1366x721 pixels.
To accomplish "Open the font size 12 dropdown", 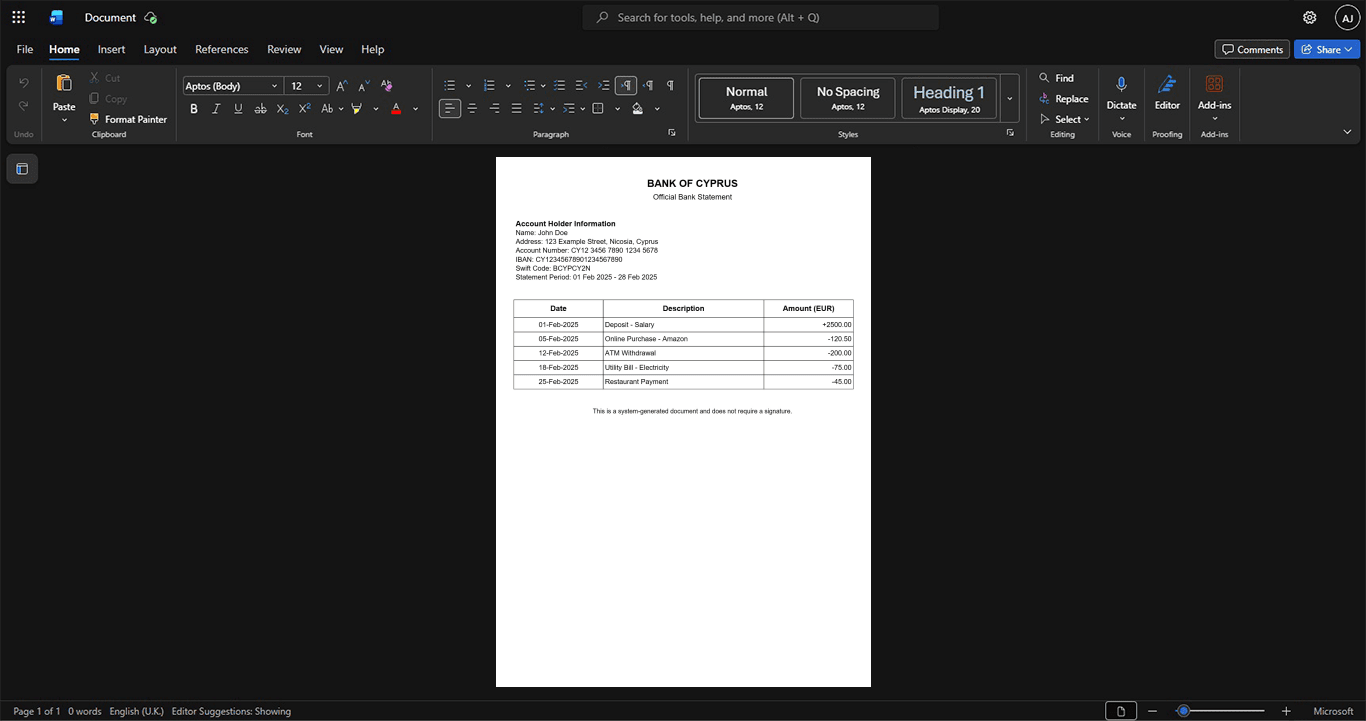I will [320, 86].
